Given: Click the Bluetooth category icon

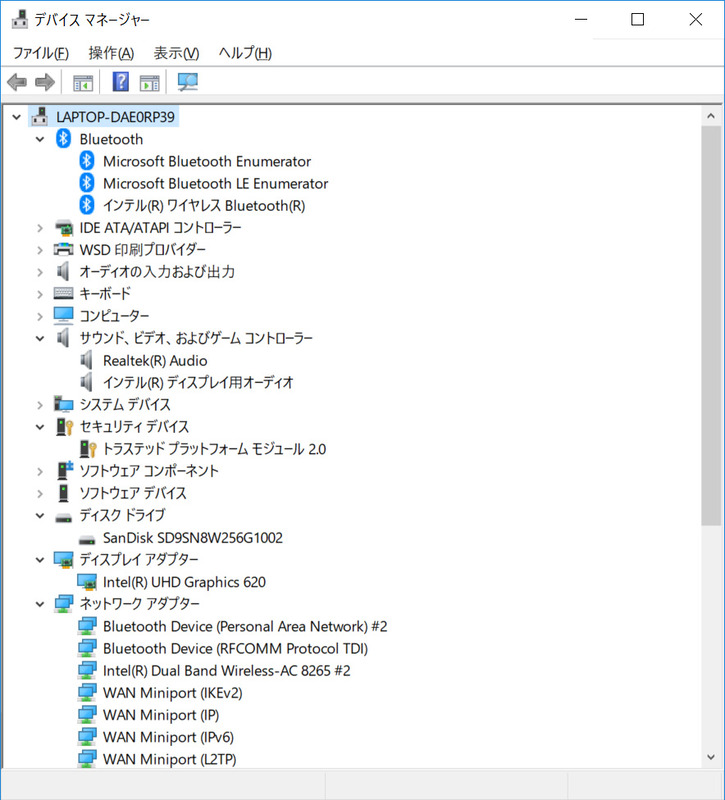Looking at the screenshot, I should click(63, 139).
